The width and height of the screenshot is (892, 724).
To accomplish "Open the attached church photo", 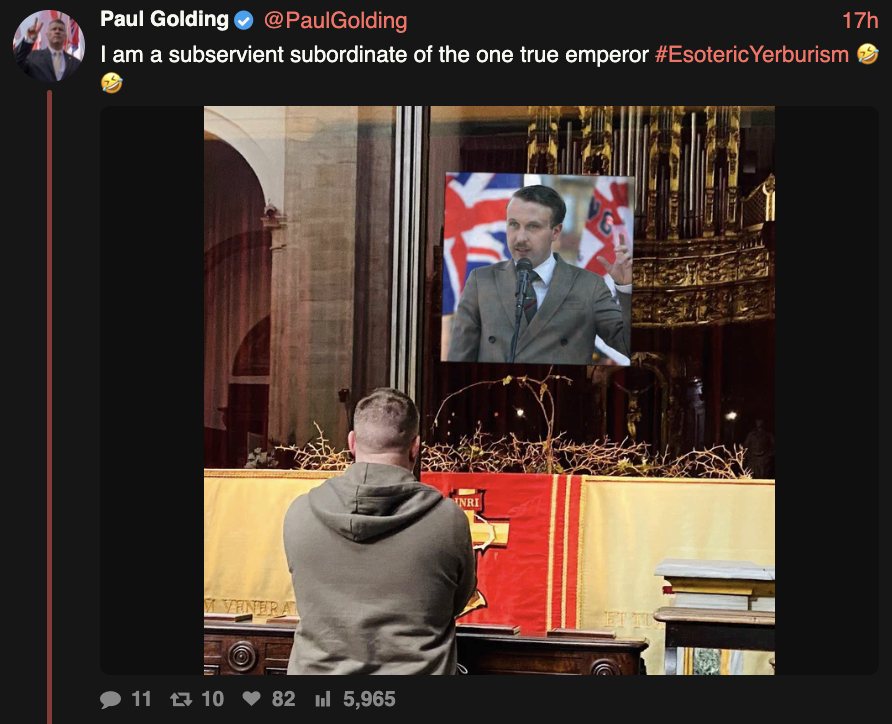I will (489, 390).
